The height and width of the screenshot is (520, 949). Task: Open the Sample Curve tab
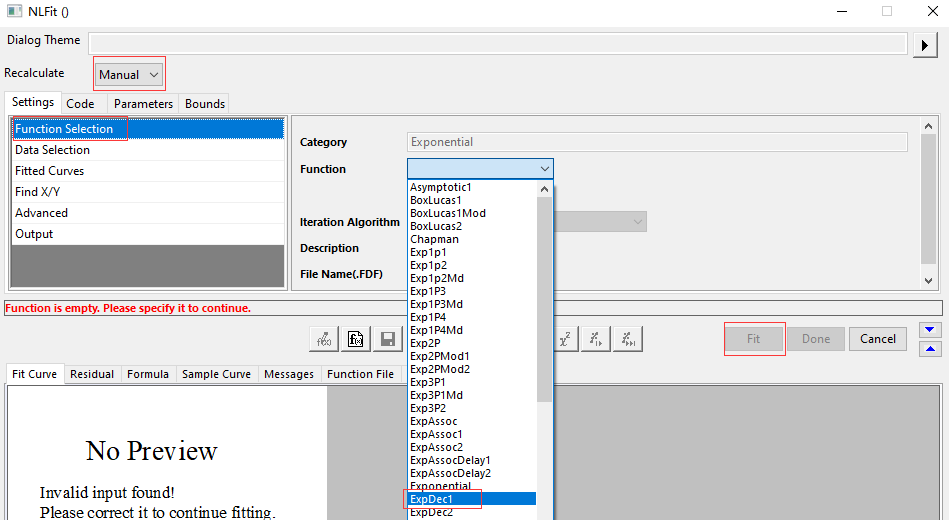(x=217, y=375)
